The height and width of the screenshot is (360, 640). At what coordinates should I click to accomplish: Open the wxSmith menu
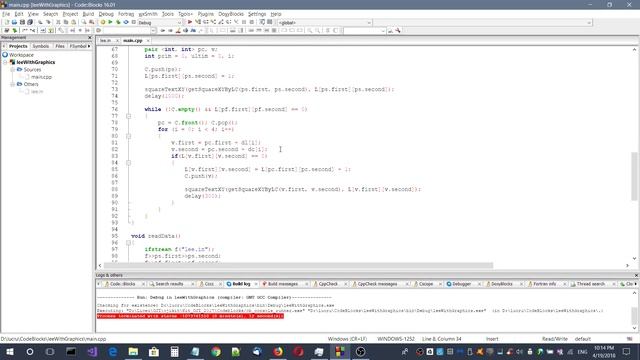tap(148, 14)
